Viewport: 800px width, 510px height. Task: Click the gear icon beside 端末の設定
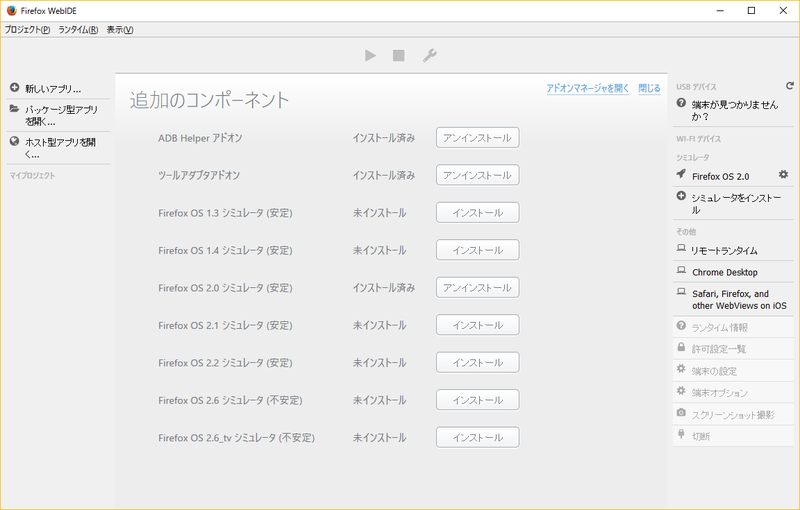(x=681, y=368)
